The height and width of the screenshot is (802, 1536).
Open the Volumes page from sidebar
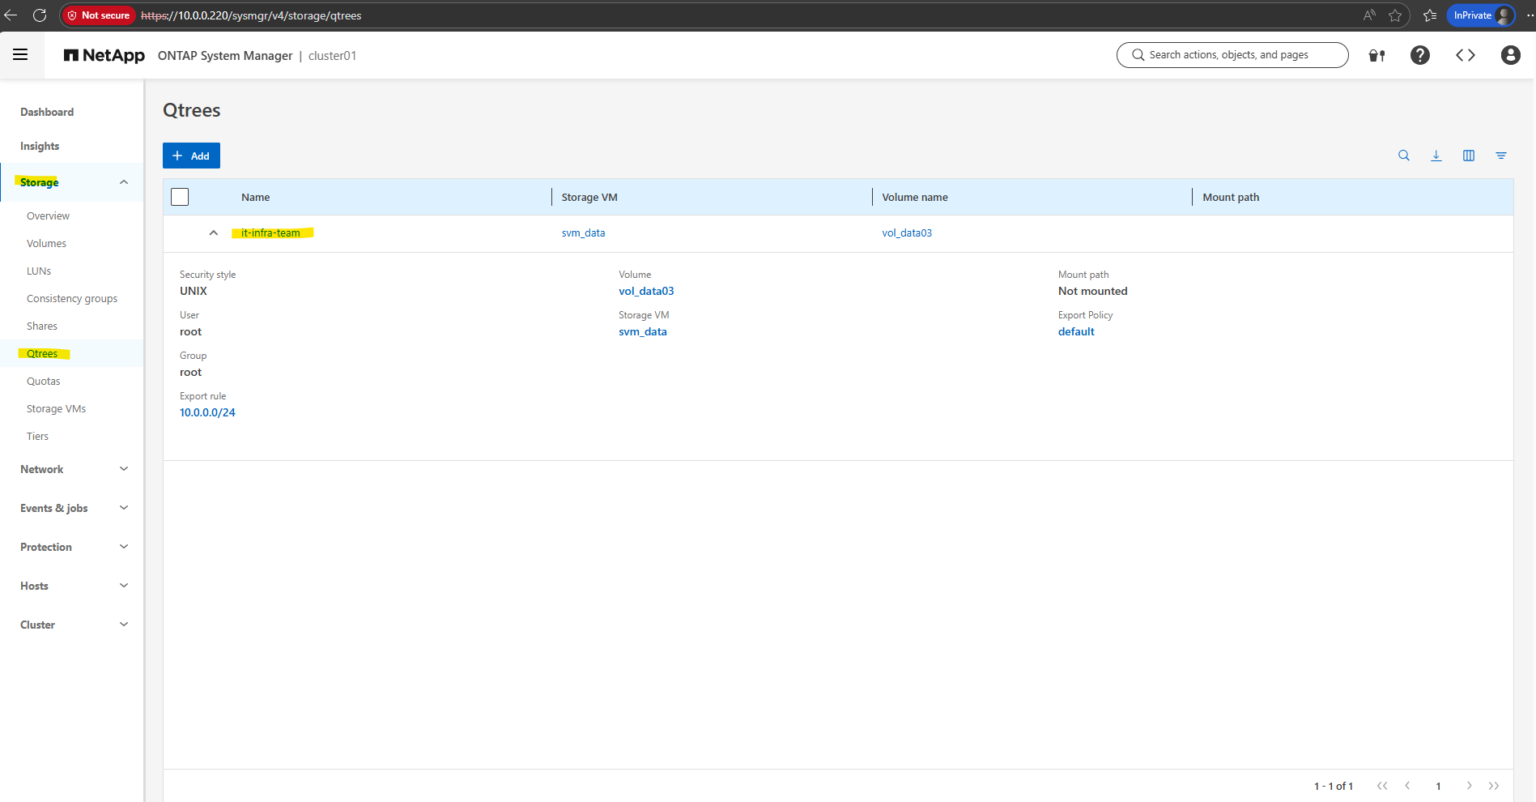point(46,243)
